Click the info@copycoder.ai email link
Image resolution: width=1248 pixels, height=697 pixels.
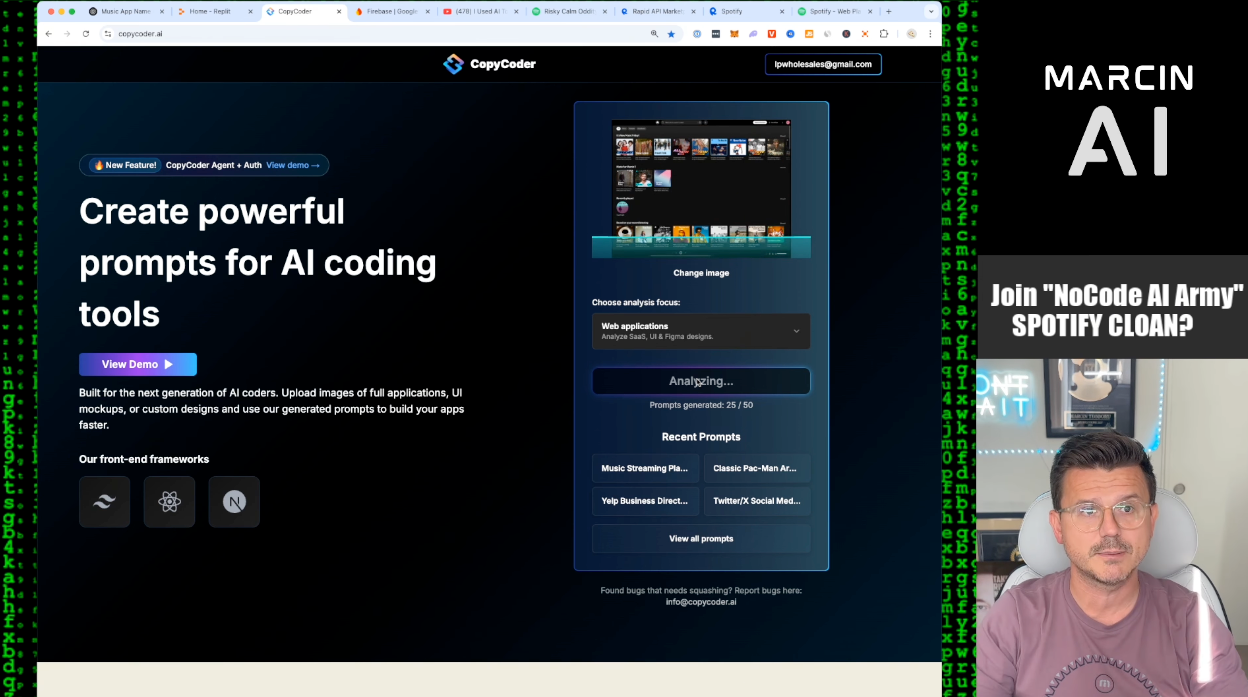click(x=701, y=602)
